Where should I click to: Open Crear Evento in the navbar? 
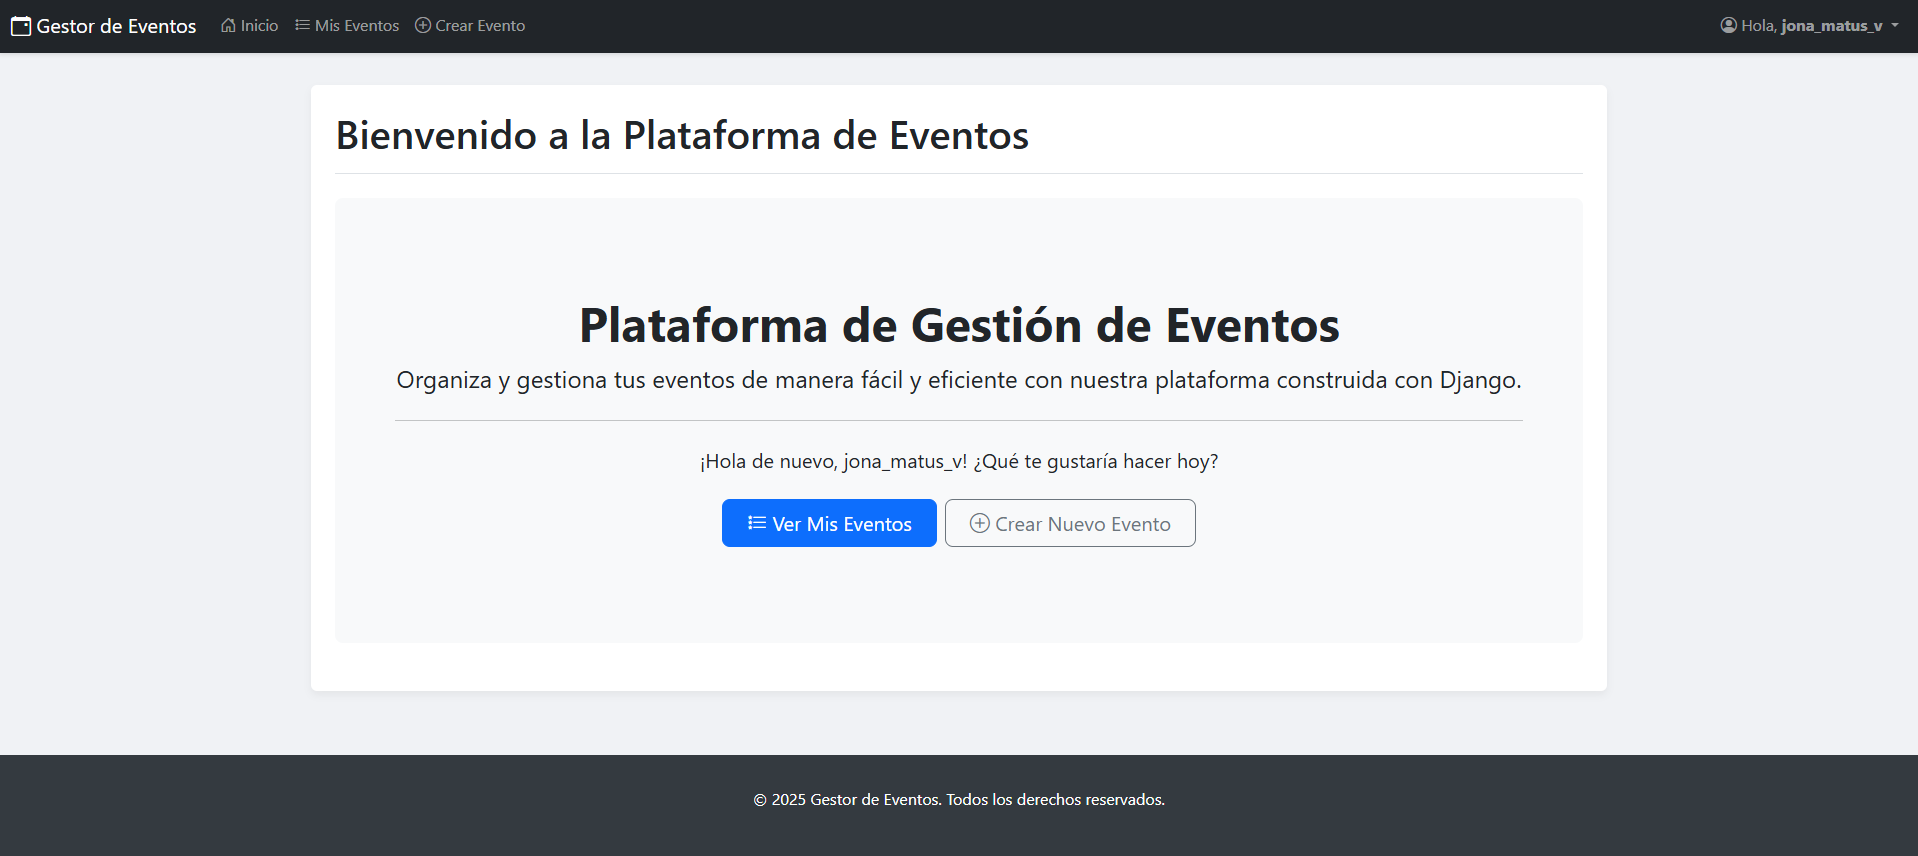(x=470, y=25)
